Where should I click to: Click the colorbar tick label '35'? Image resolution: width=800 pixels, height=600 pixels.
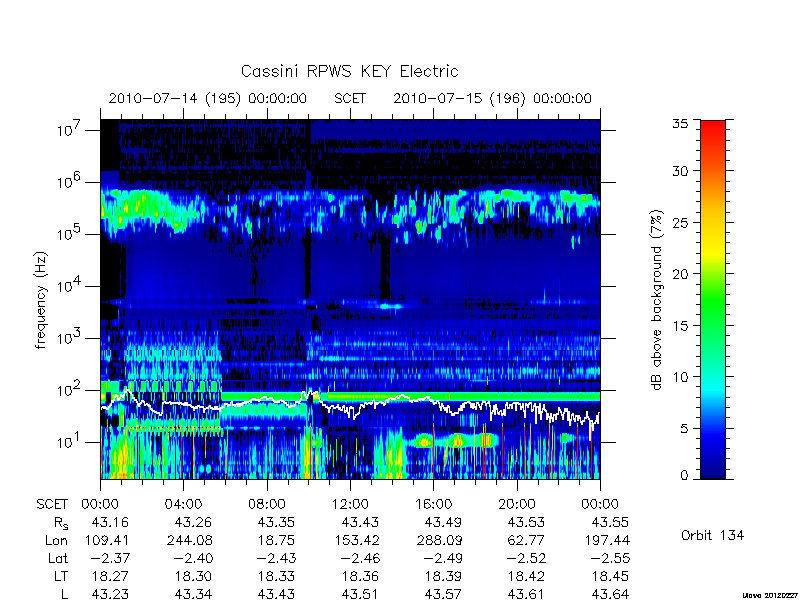click(x=680, y=123)
